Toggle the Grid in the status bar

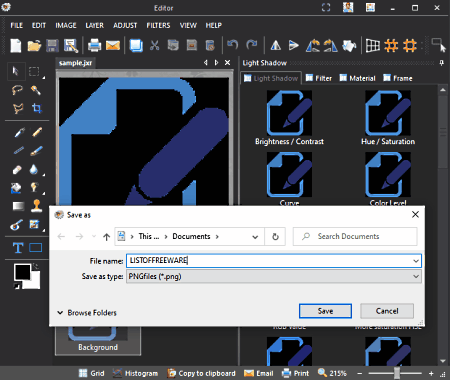tap(92, 373)
